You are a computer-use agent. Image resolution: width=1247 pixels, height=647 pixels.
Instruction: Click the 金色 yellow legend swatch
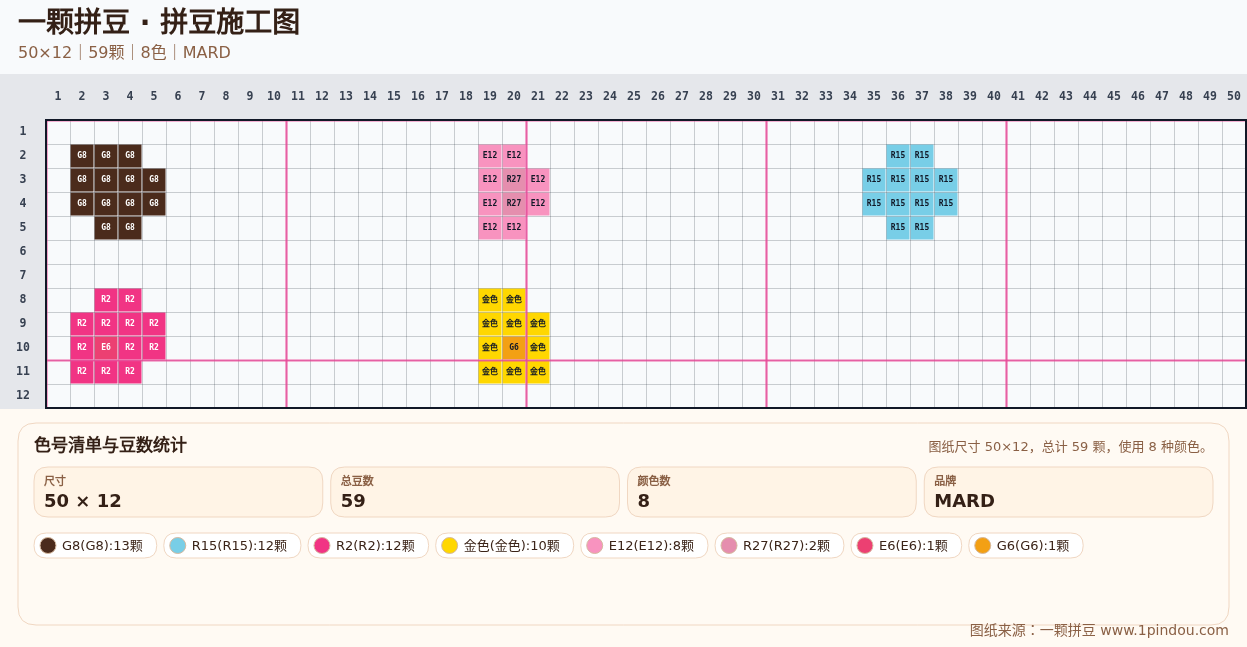[450, 546]
